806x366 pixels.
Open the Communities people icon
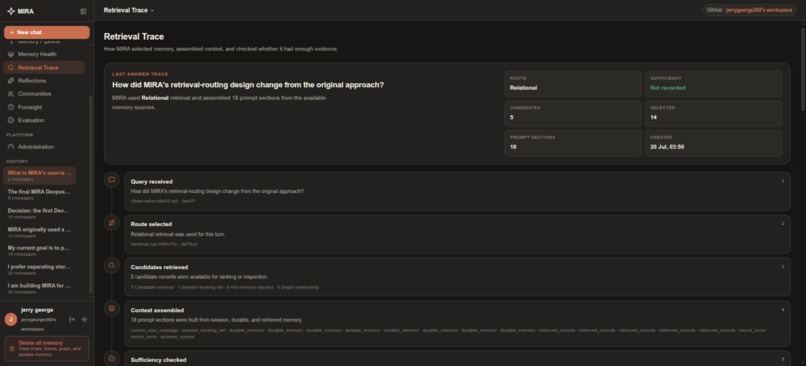point(11,94)
